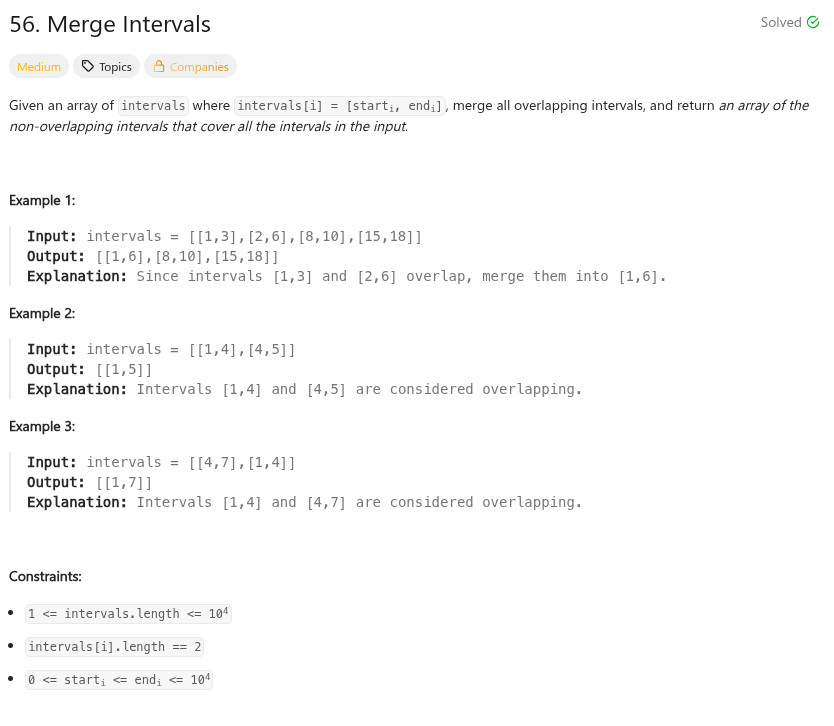
Task: Click the 'intervals[i].length == 2' constraint
Action: 115,647
